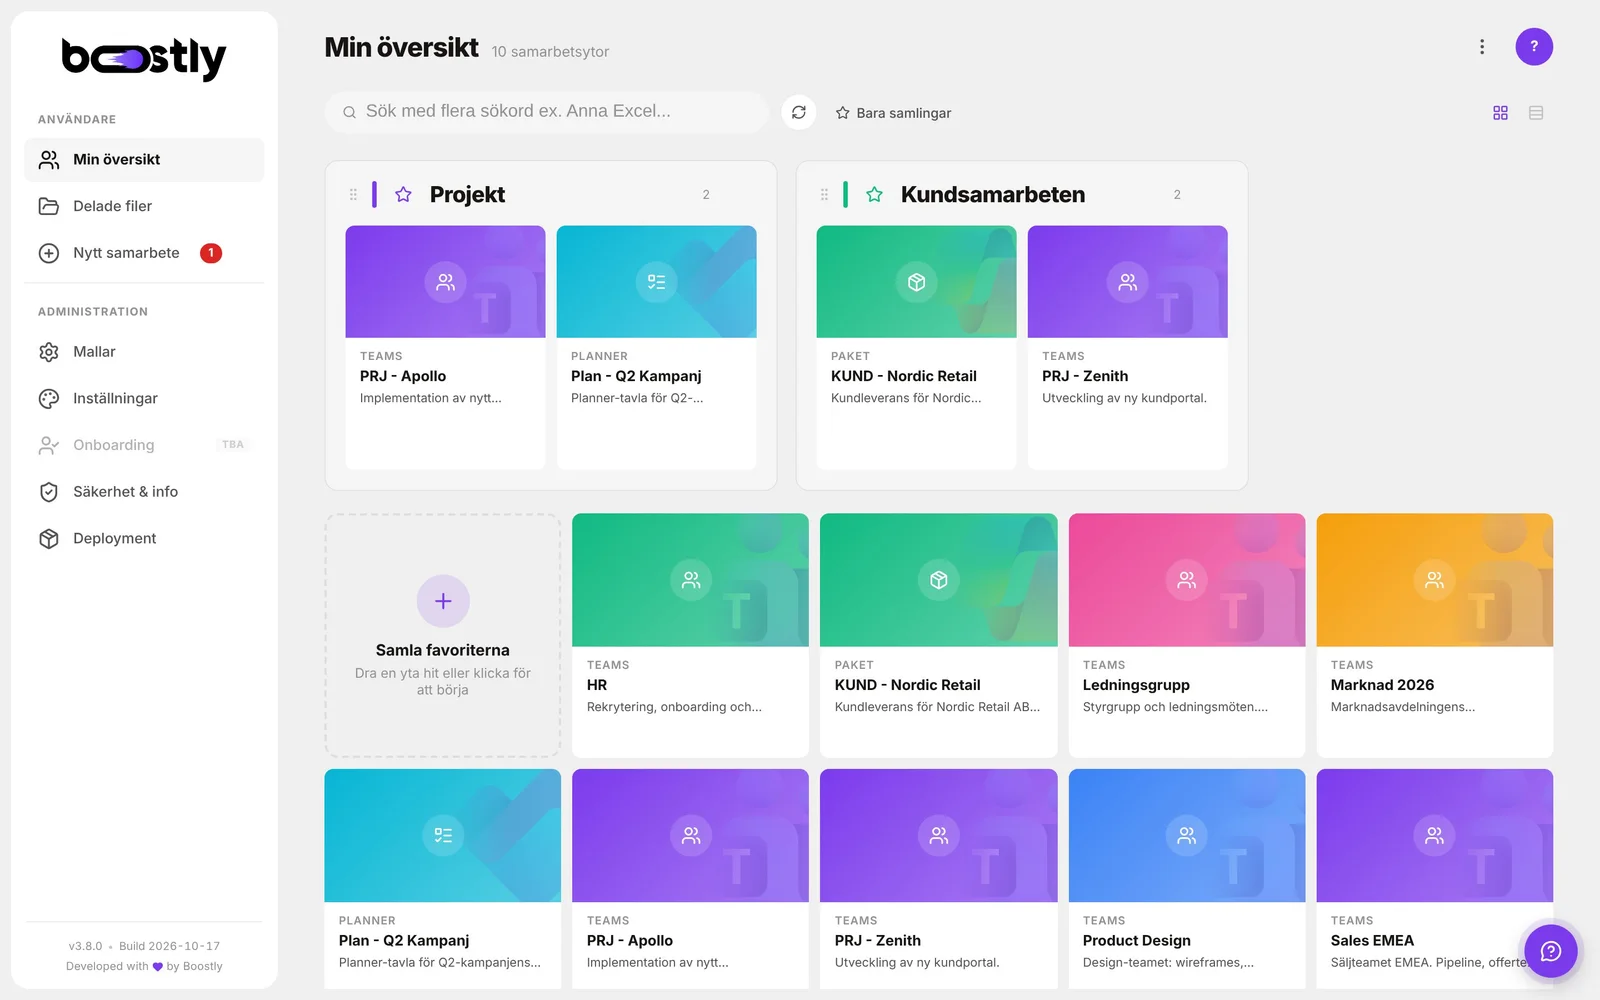Screen dimensions: 1600x1000
Task: Open the Marknad 2026 workspace card
Action: click(1434, 635)
